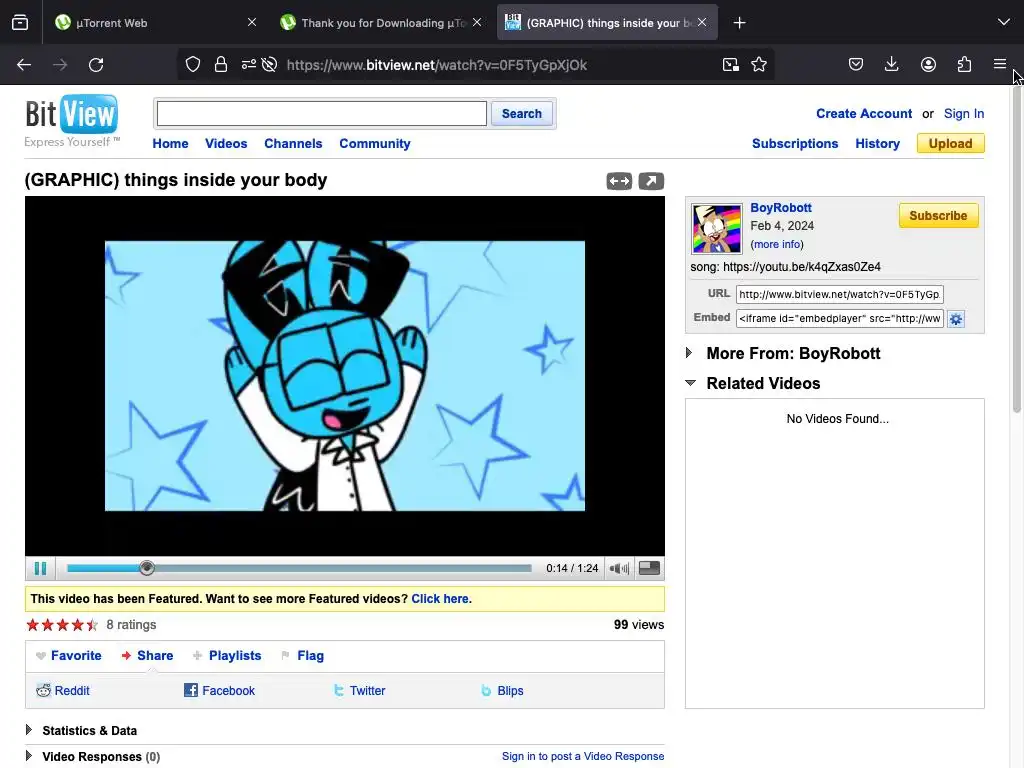This screenshot has width=1024, height=768.
Task: Click the BitView logo
Action: point(72,121)
